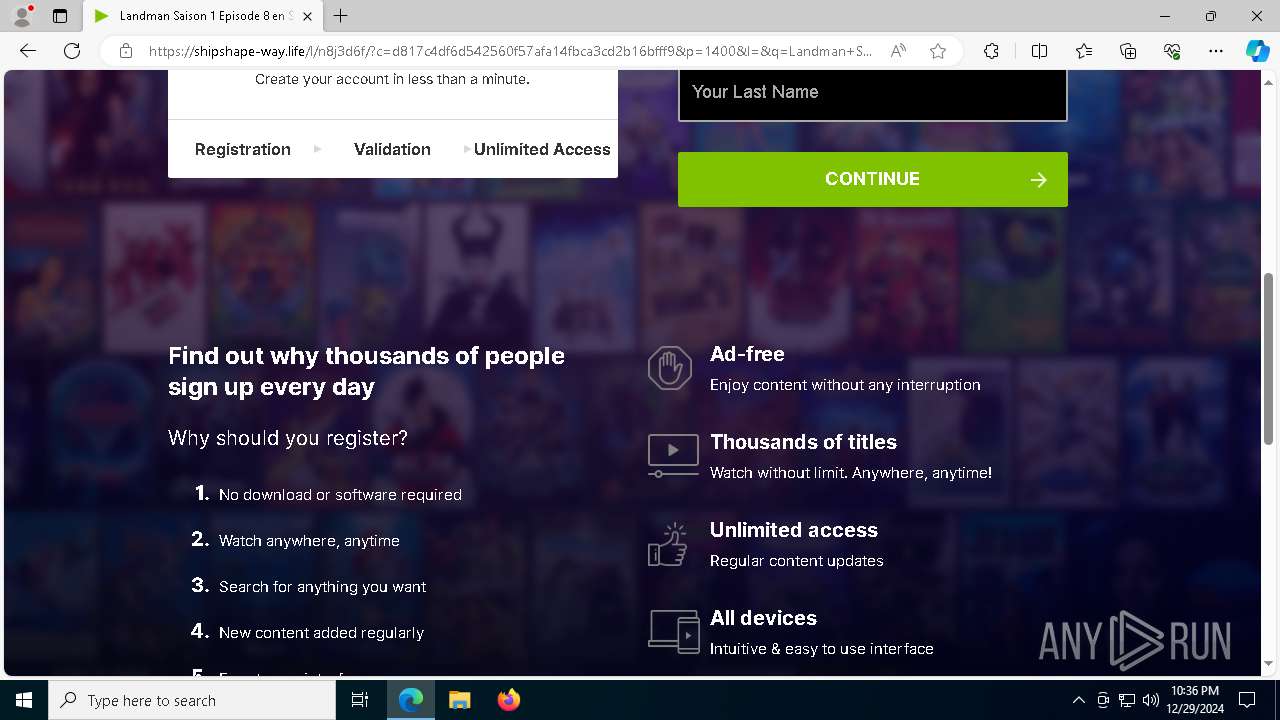Screen dimensions: 1280x720
Task: Open Browser essentials icon
Action: click(1172, 51)
